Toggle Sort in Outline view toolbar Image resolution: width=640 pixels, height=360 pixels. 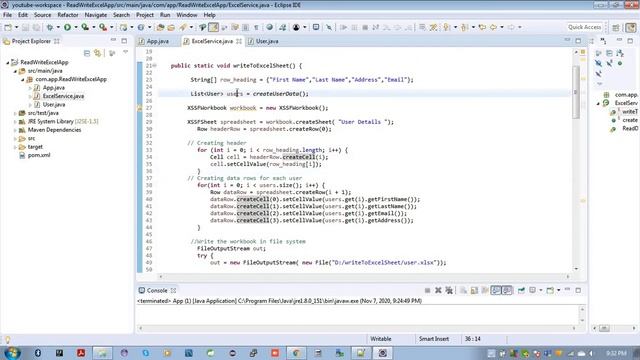click(620, 53)
